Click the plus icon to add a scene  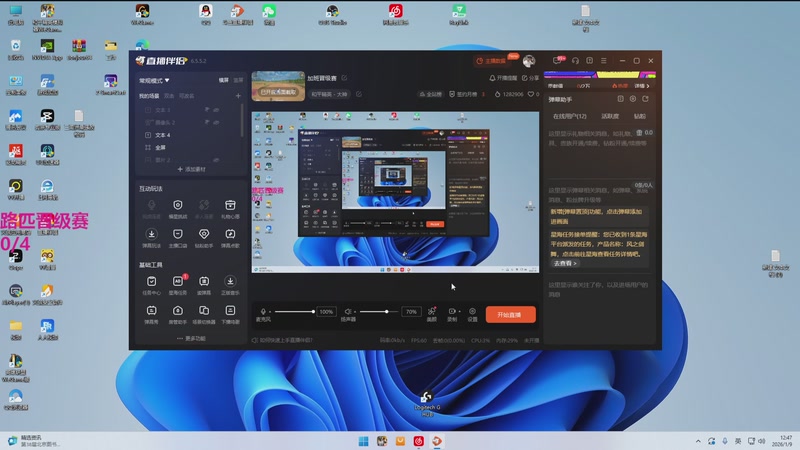coord(238,96)
